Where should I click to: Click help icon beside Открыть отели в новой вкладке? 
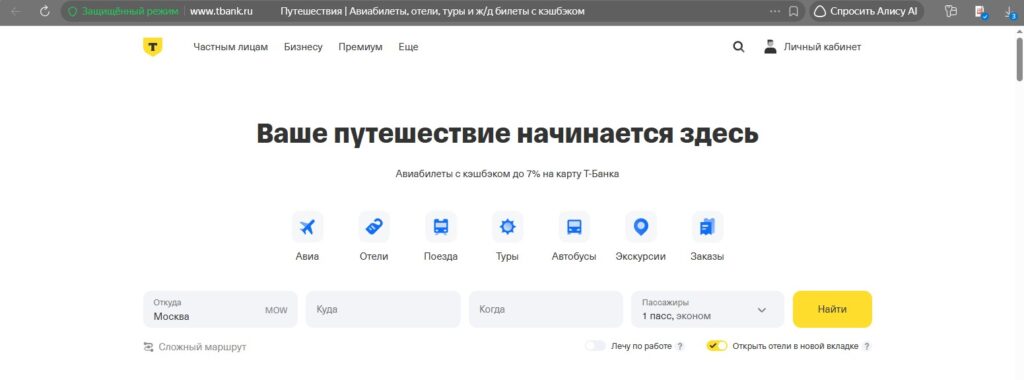tap(867, 346)
